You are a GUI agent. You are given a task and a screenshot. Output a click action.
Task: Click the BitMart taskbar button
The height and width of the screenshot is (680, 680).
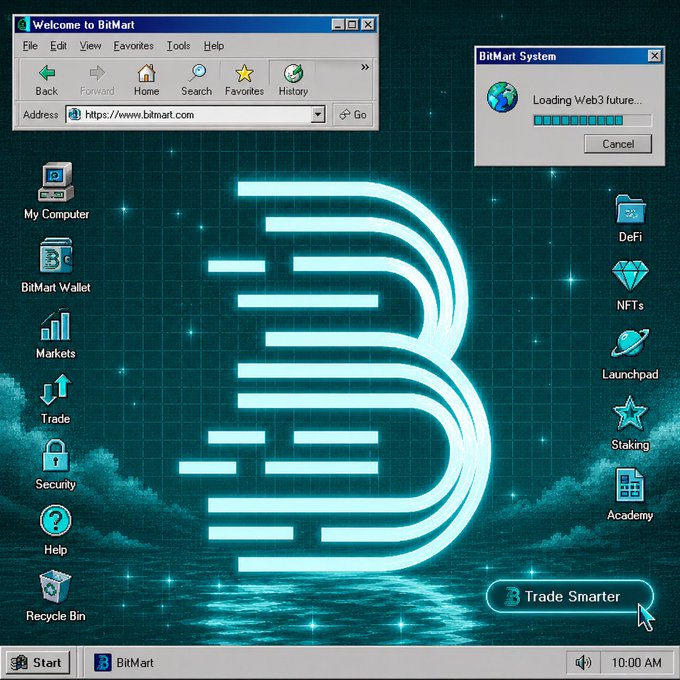coord(124,663)
